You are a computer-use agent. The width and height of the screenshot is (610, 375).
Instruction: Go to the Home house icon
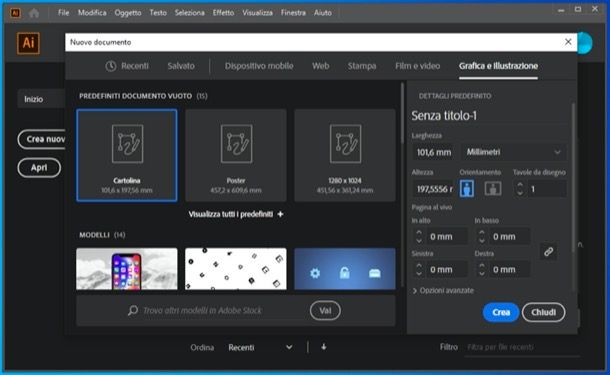tap(34, 13)
